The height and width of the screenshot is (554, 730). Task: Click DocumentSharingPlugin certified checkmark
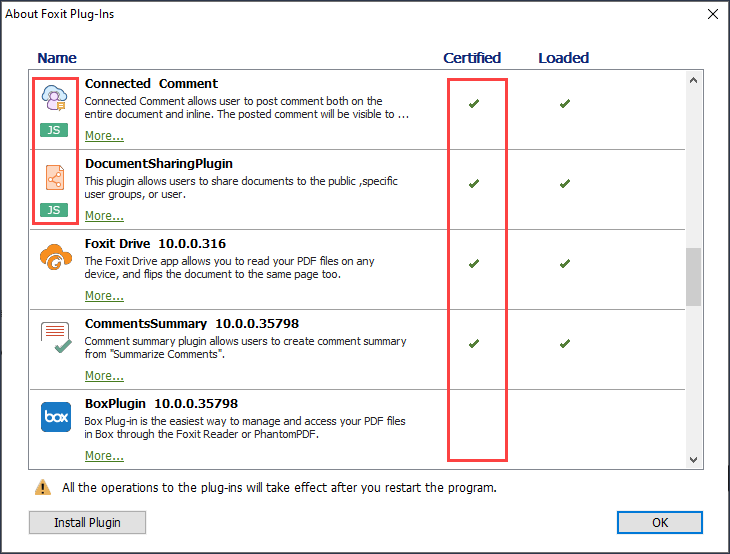(x=474, y=183)
